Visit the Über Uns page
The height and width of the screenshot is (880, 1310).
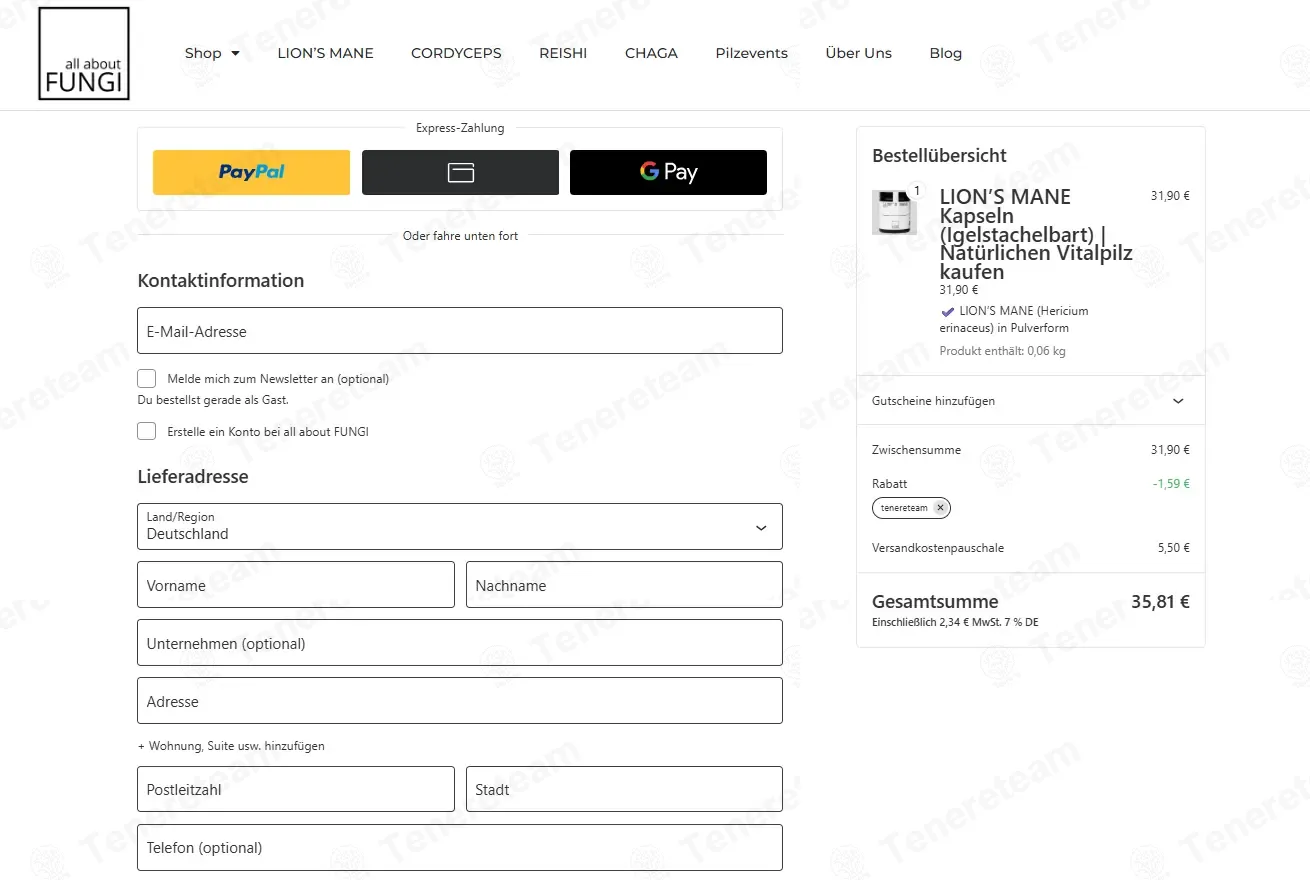(x=858, y=53)
